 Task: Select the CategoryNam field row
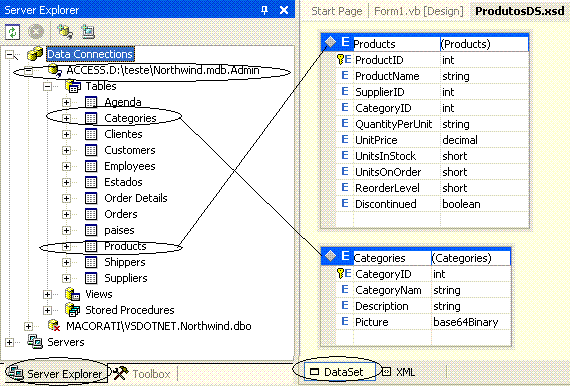pos(424,290)
